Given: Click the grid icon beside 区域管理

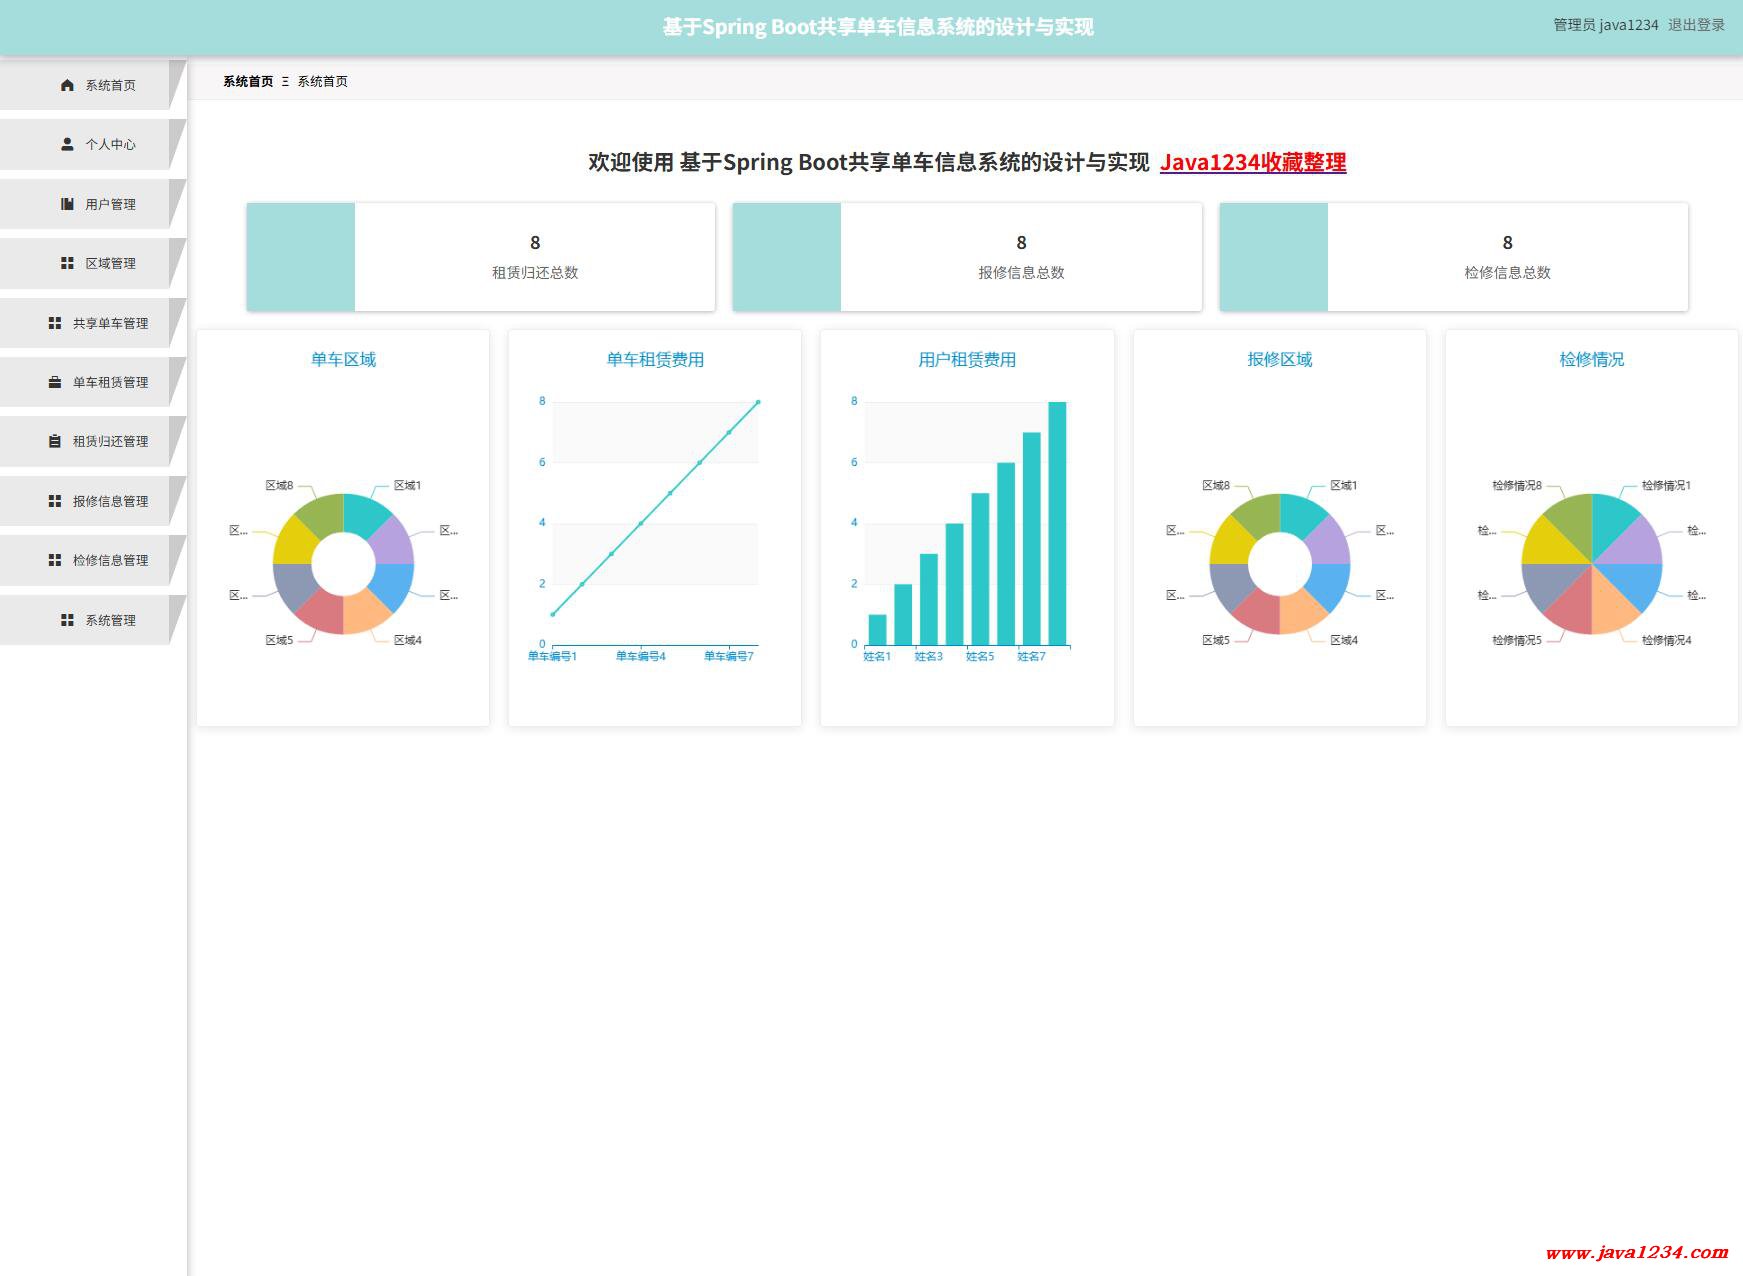Looking at the screenshot, I should (67, 263).
